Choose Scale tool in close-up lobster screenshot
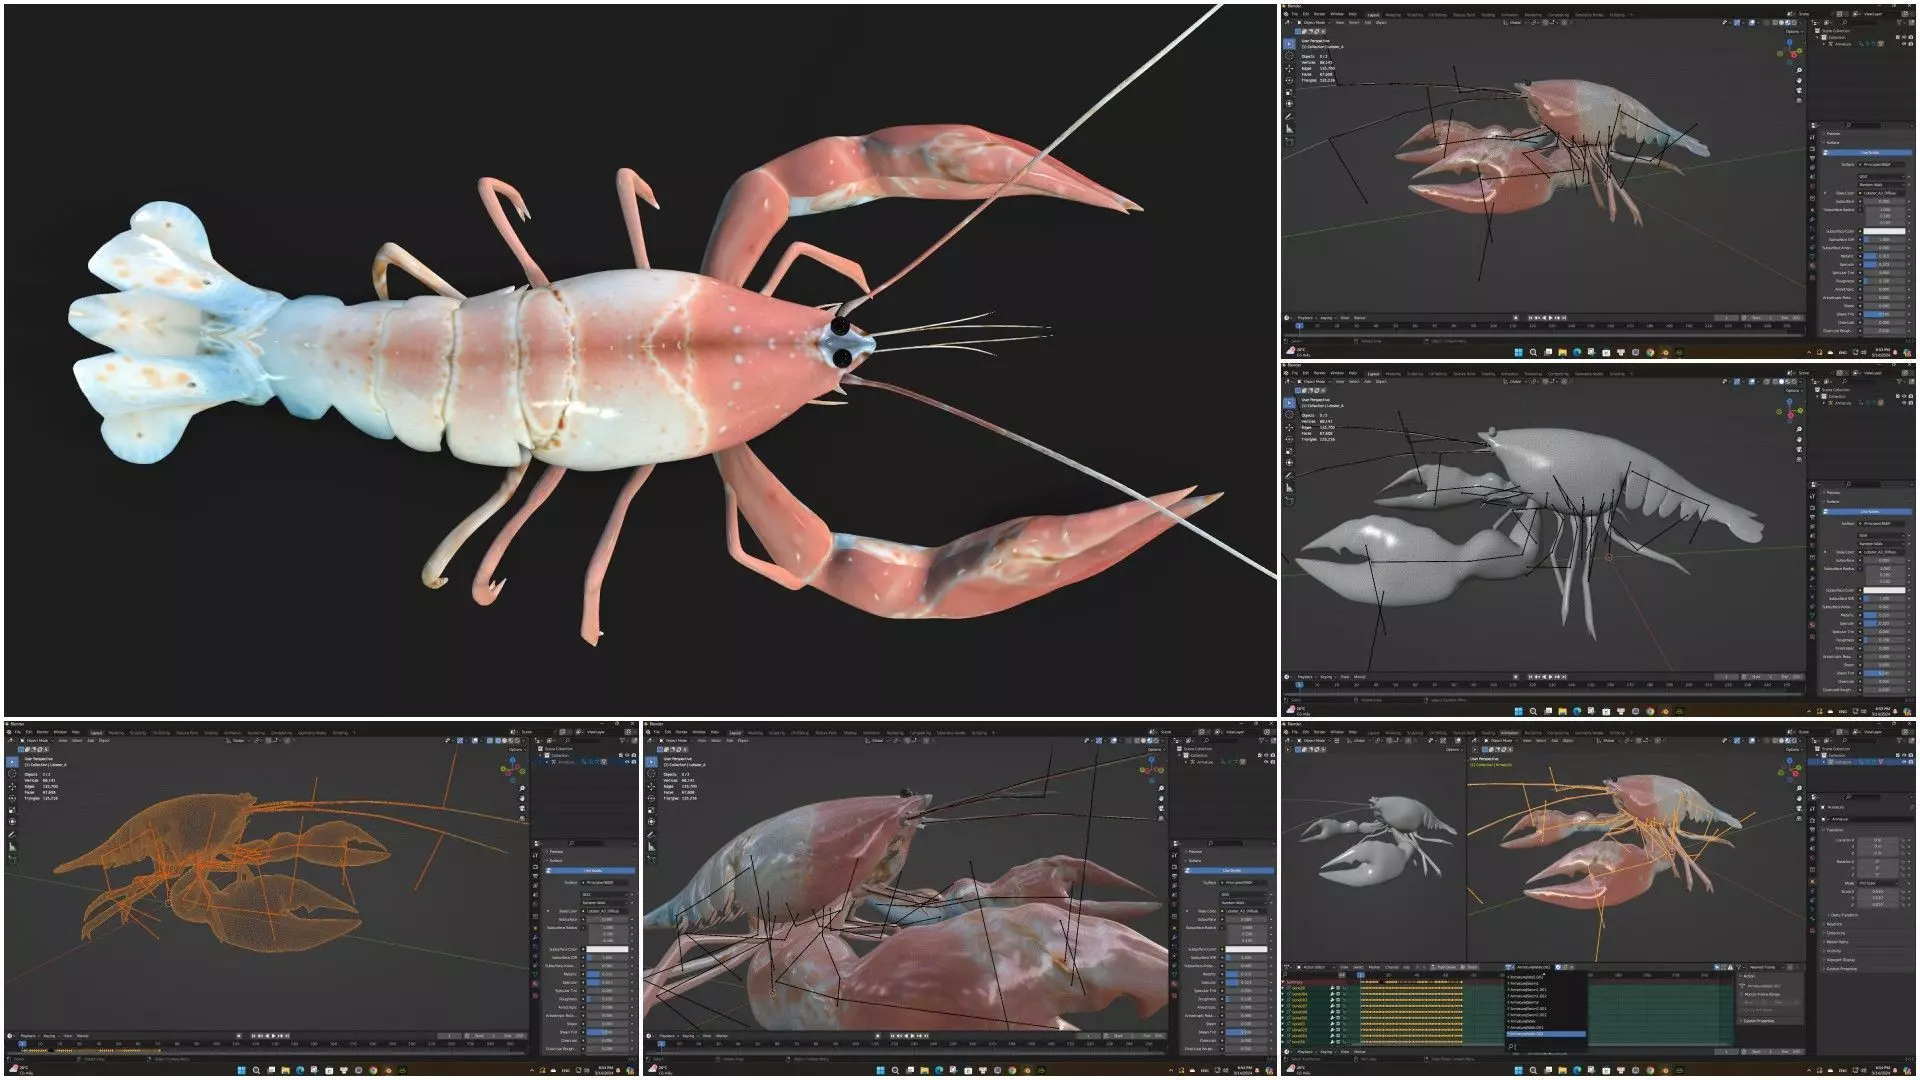The height and width of the screenshot is (1080, 1920). pyautogui.click(x=651, y=810)
